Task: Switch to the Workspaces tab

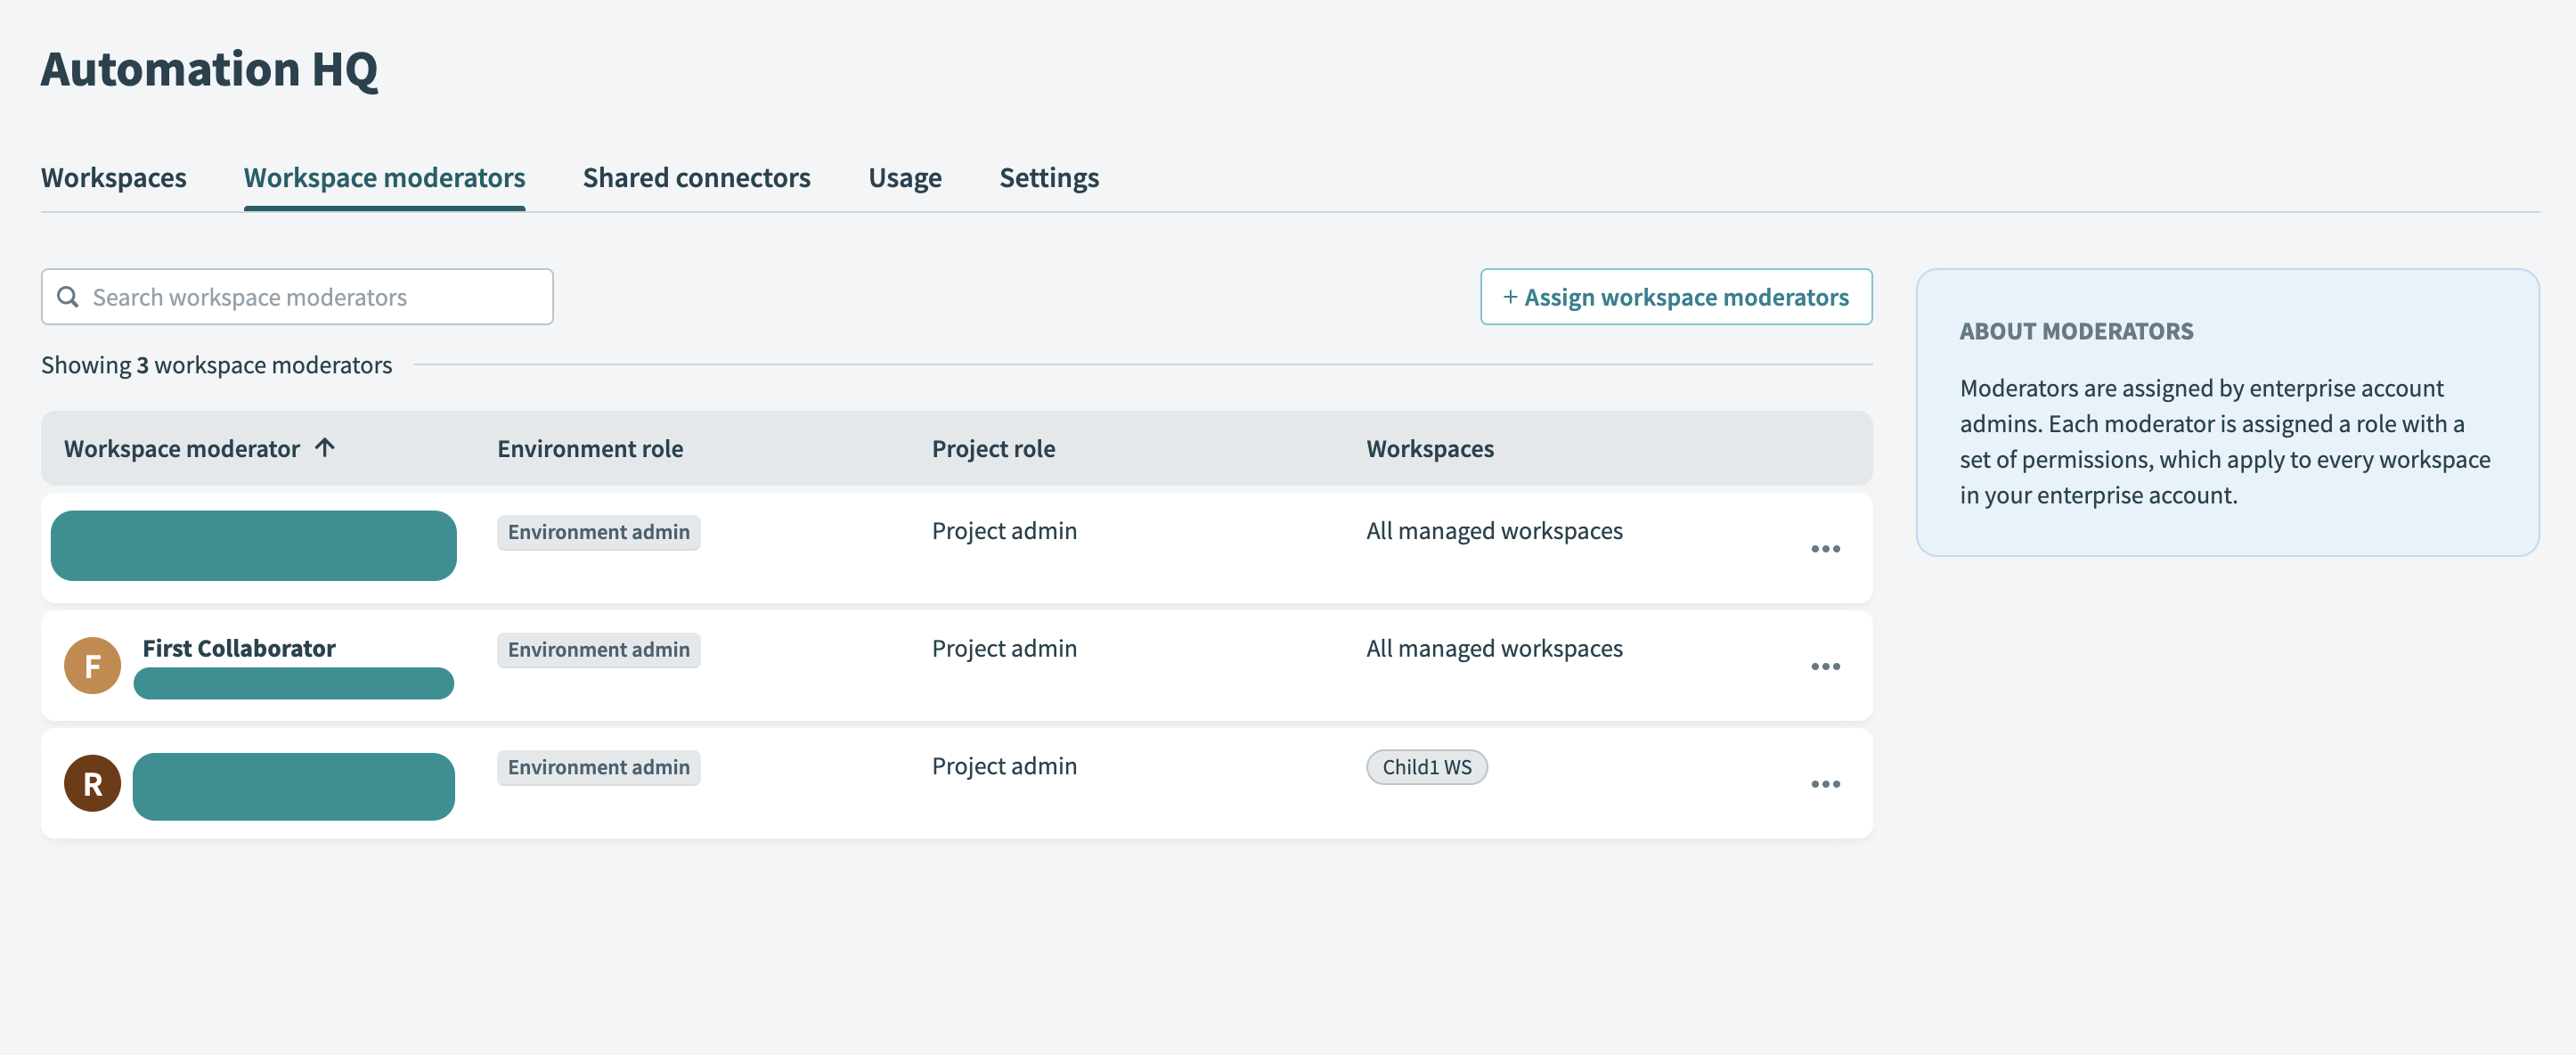Action: [x=114, y=177]
